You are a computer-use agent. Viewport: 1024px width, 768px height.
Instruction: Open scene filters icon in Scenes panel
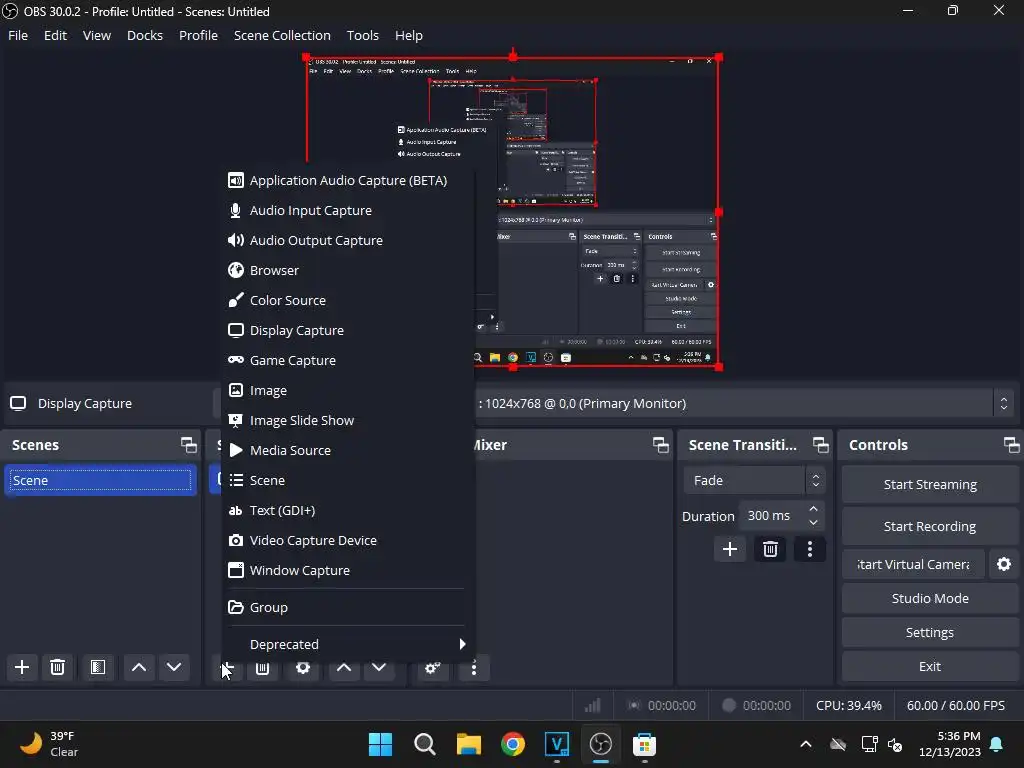pos(98,667)
